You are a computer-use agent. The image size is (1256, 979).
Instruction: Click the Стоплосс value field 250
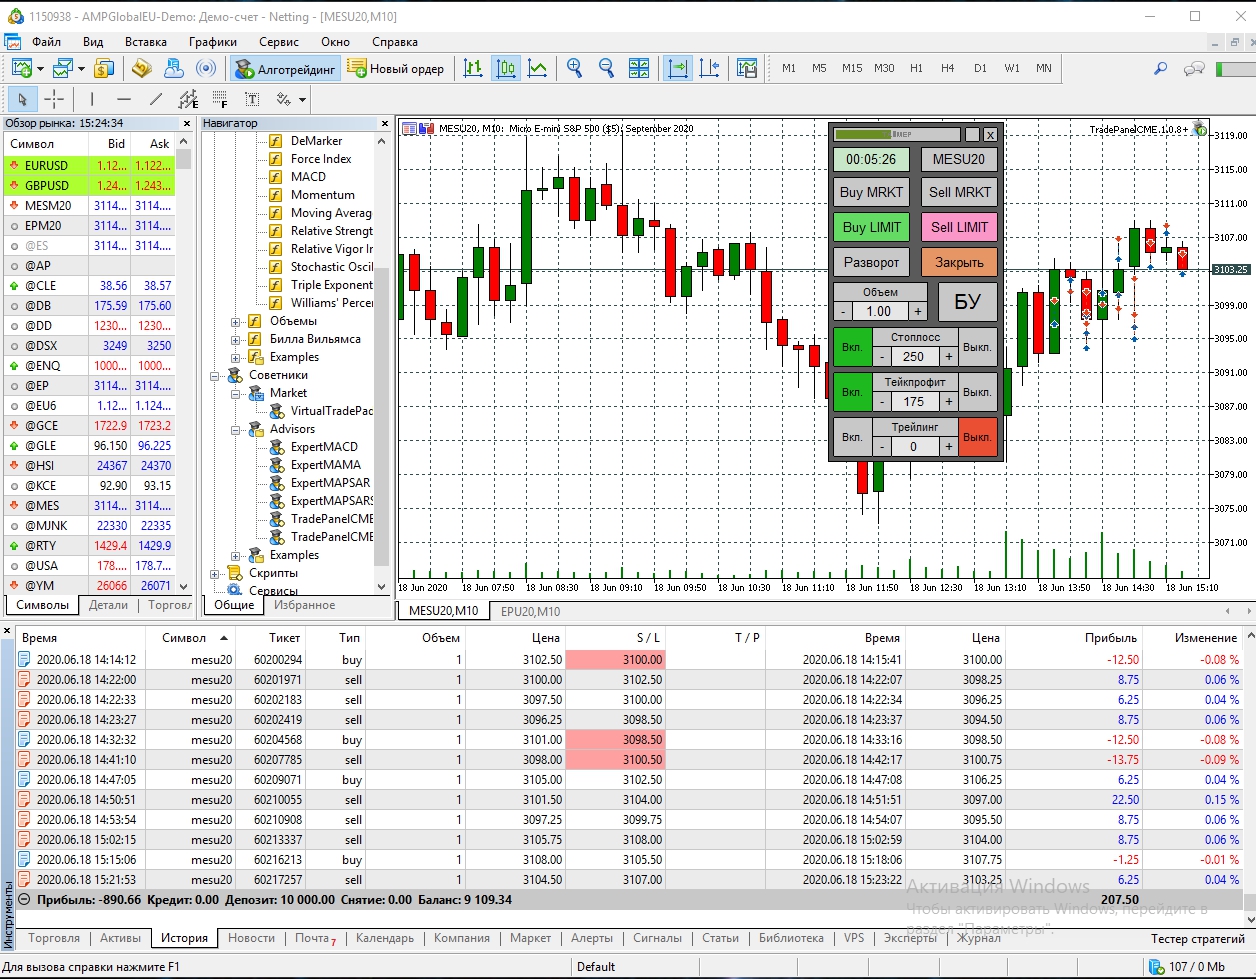(914, 356)
